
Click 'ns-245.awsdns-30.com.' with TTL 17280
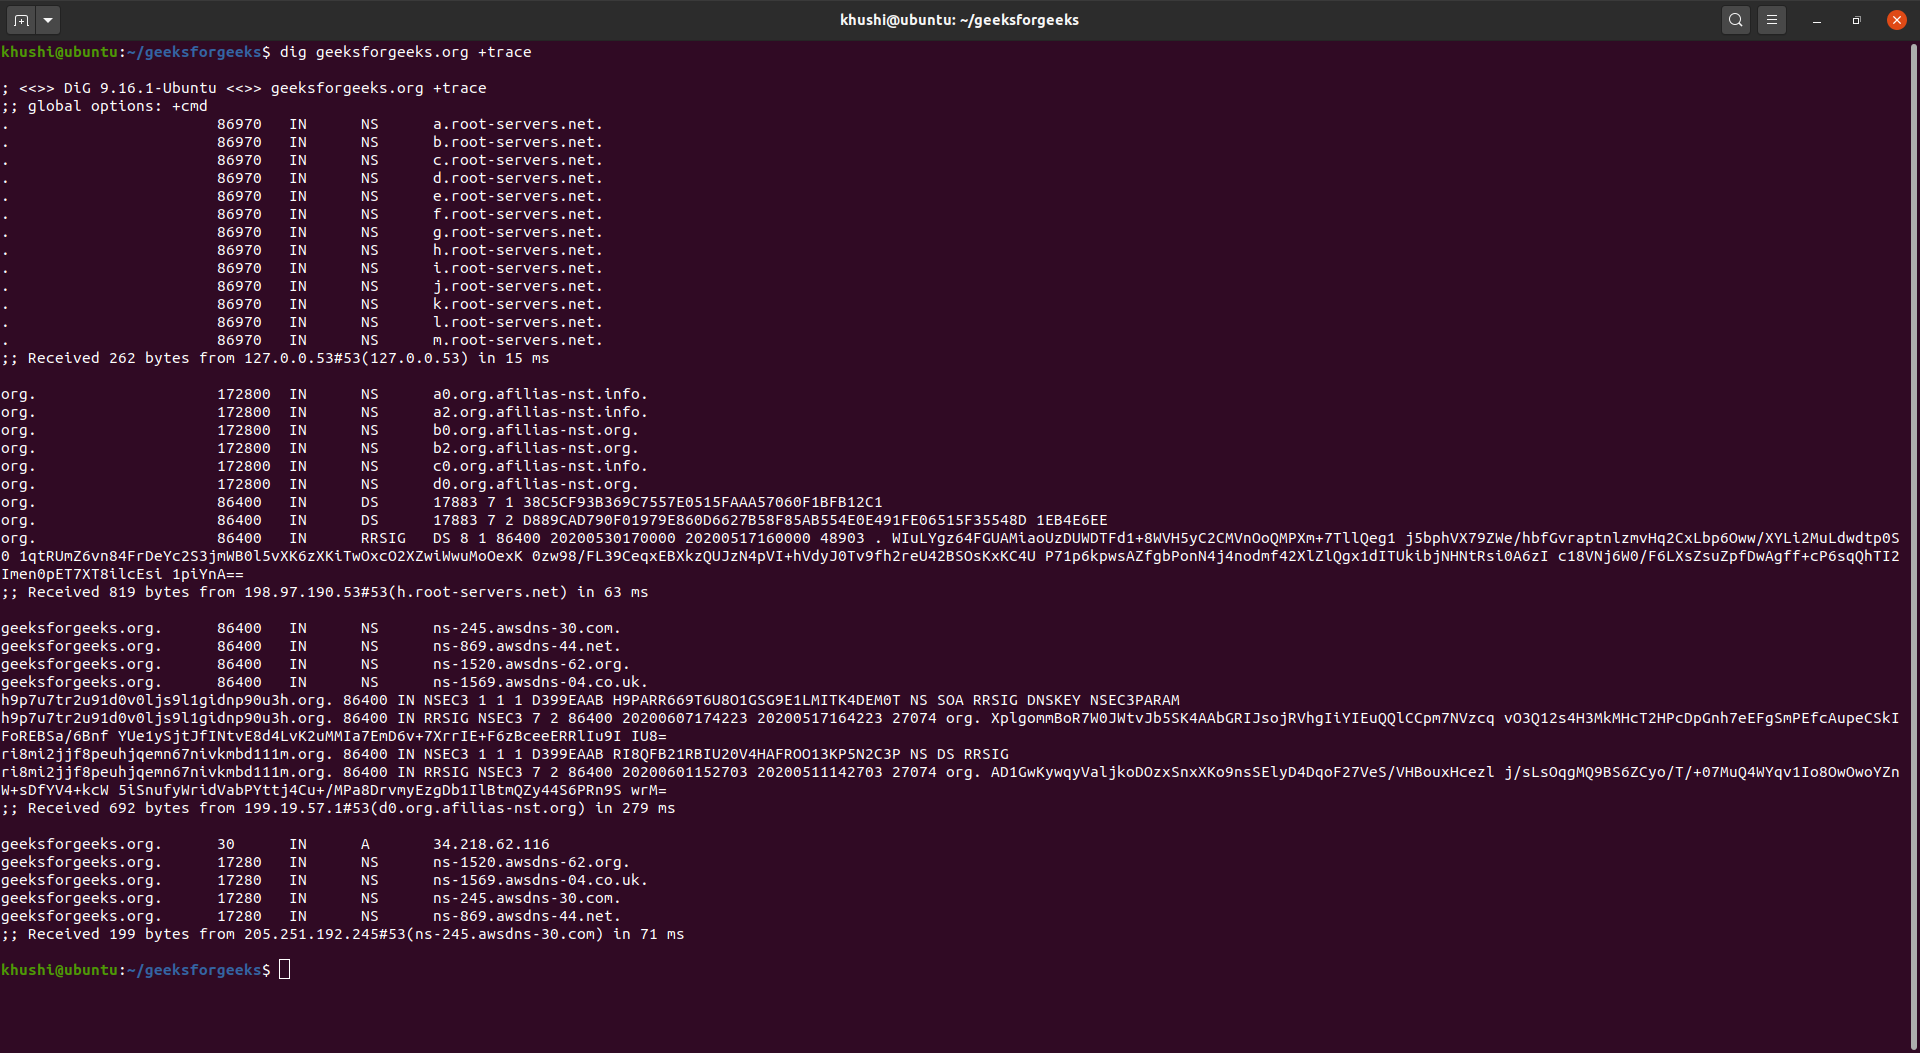(x=526, y=898)
